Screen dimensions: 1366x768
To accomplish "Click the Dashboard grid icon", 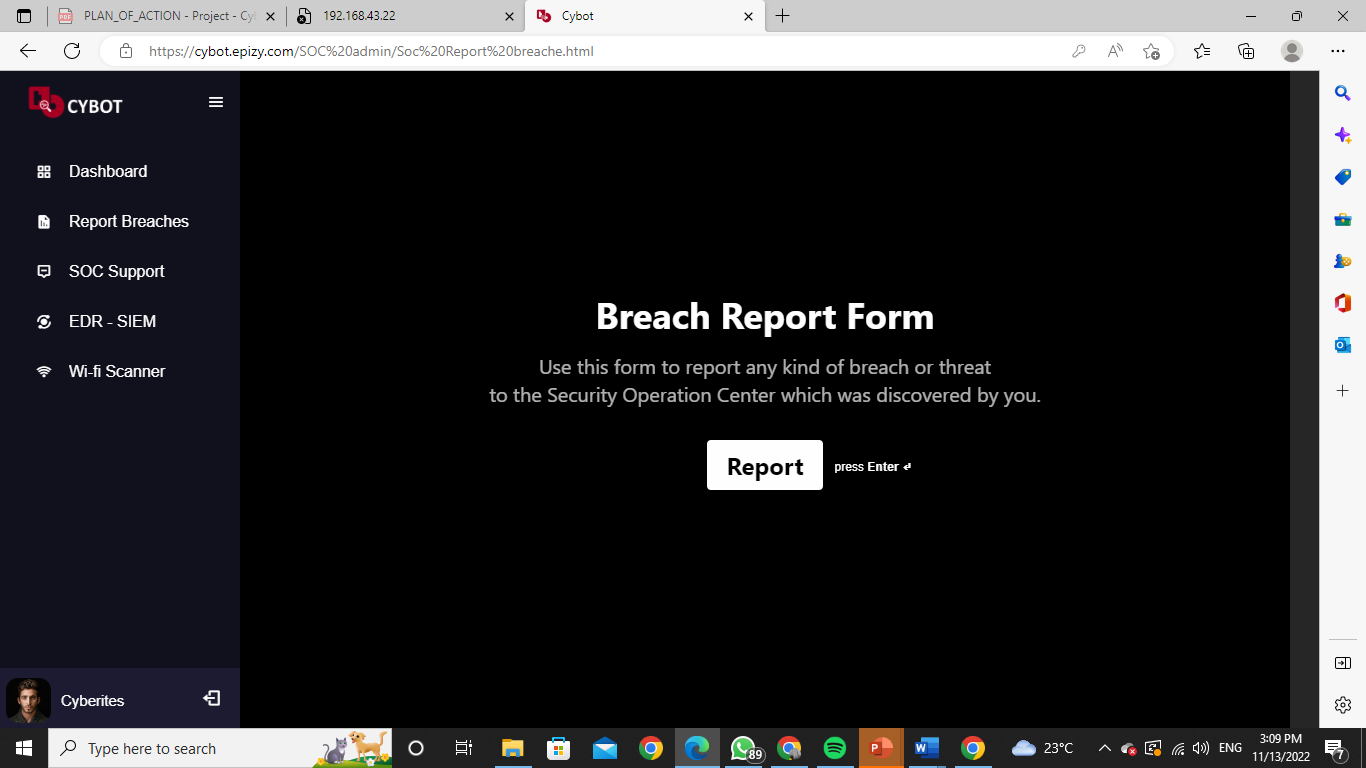I will click(44, 172).
